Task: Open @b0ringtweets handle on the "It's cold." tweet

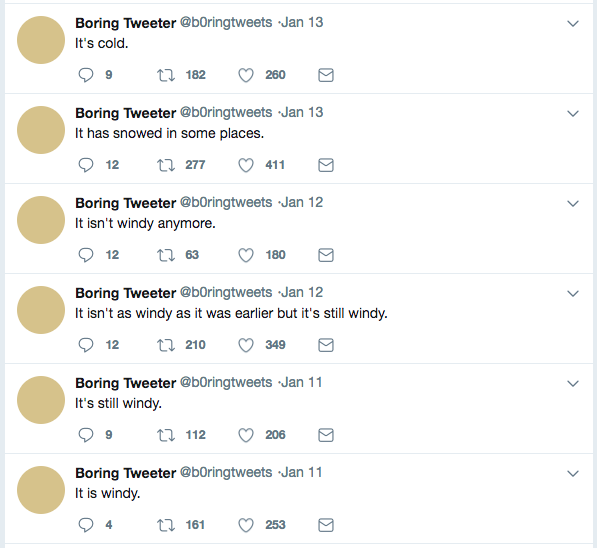Action: (x=226, y=23)
